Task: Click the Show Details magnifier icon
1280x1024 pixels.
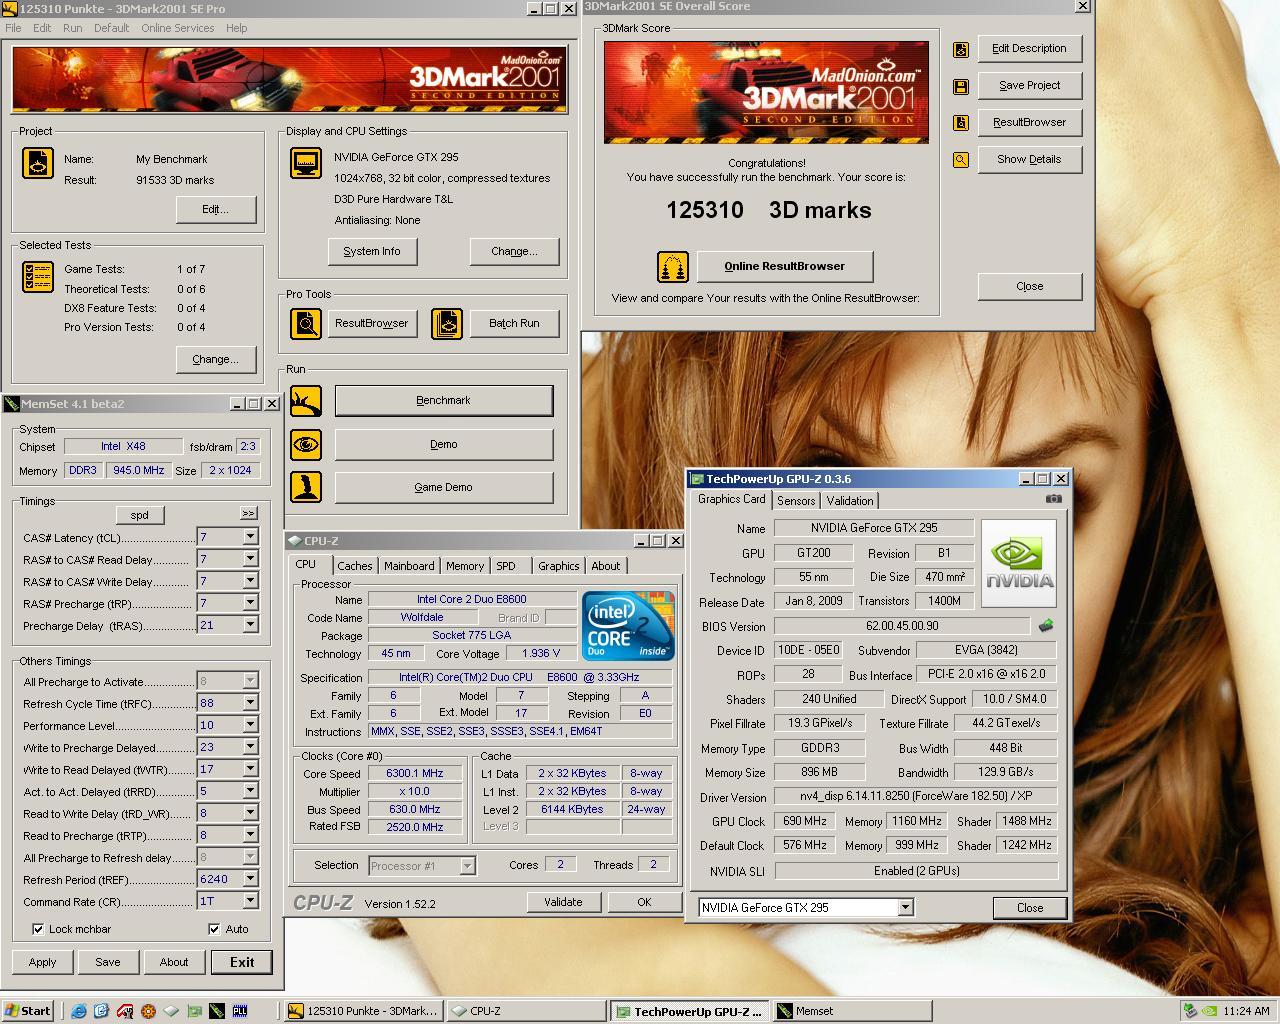Action: pos(961,160)
